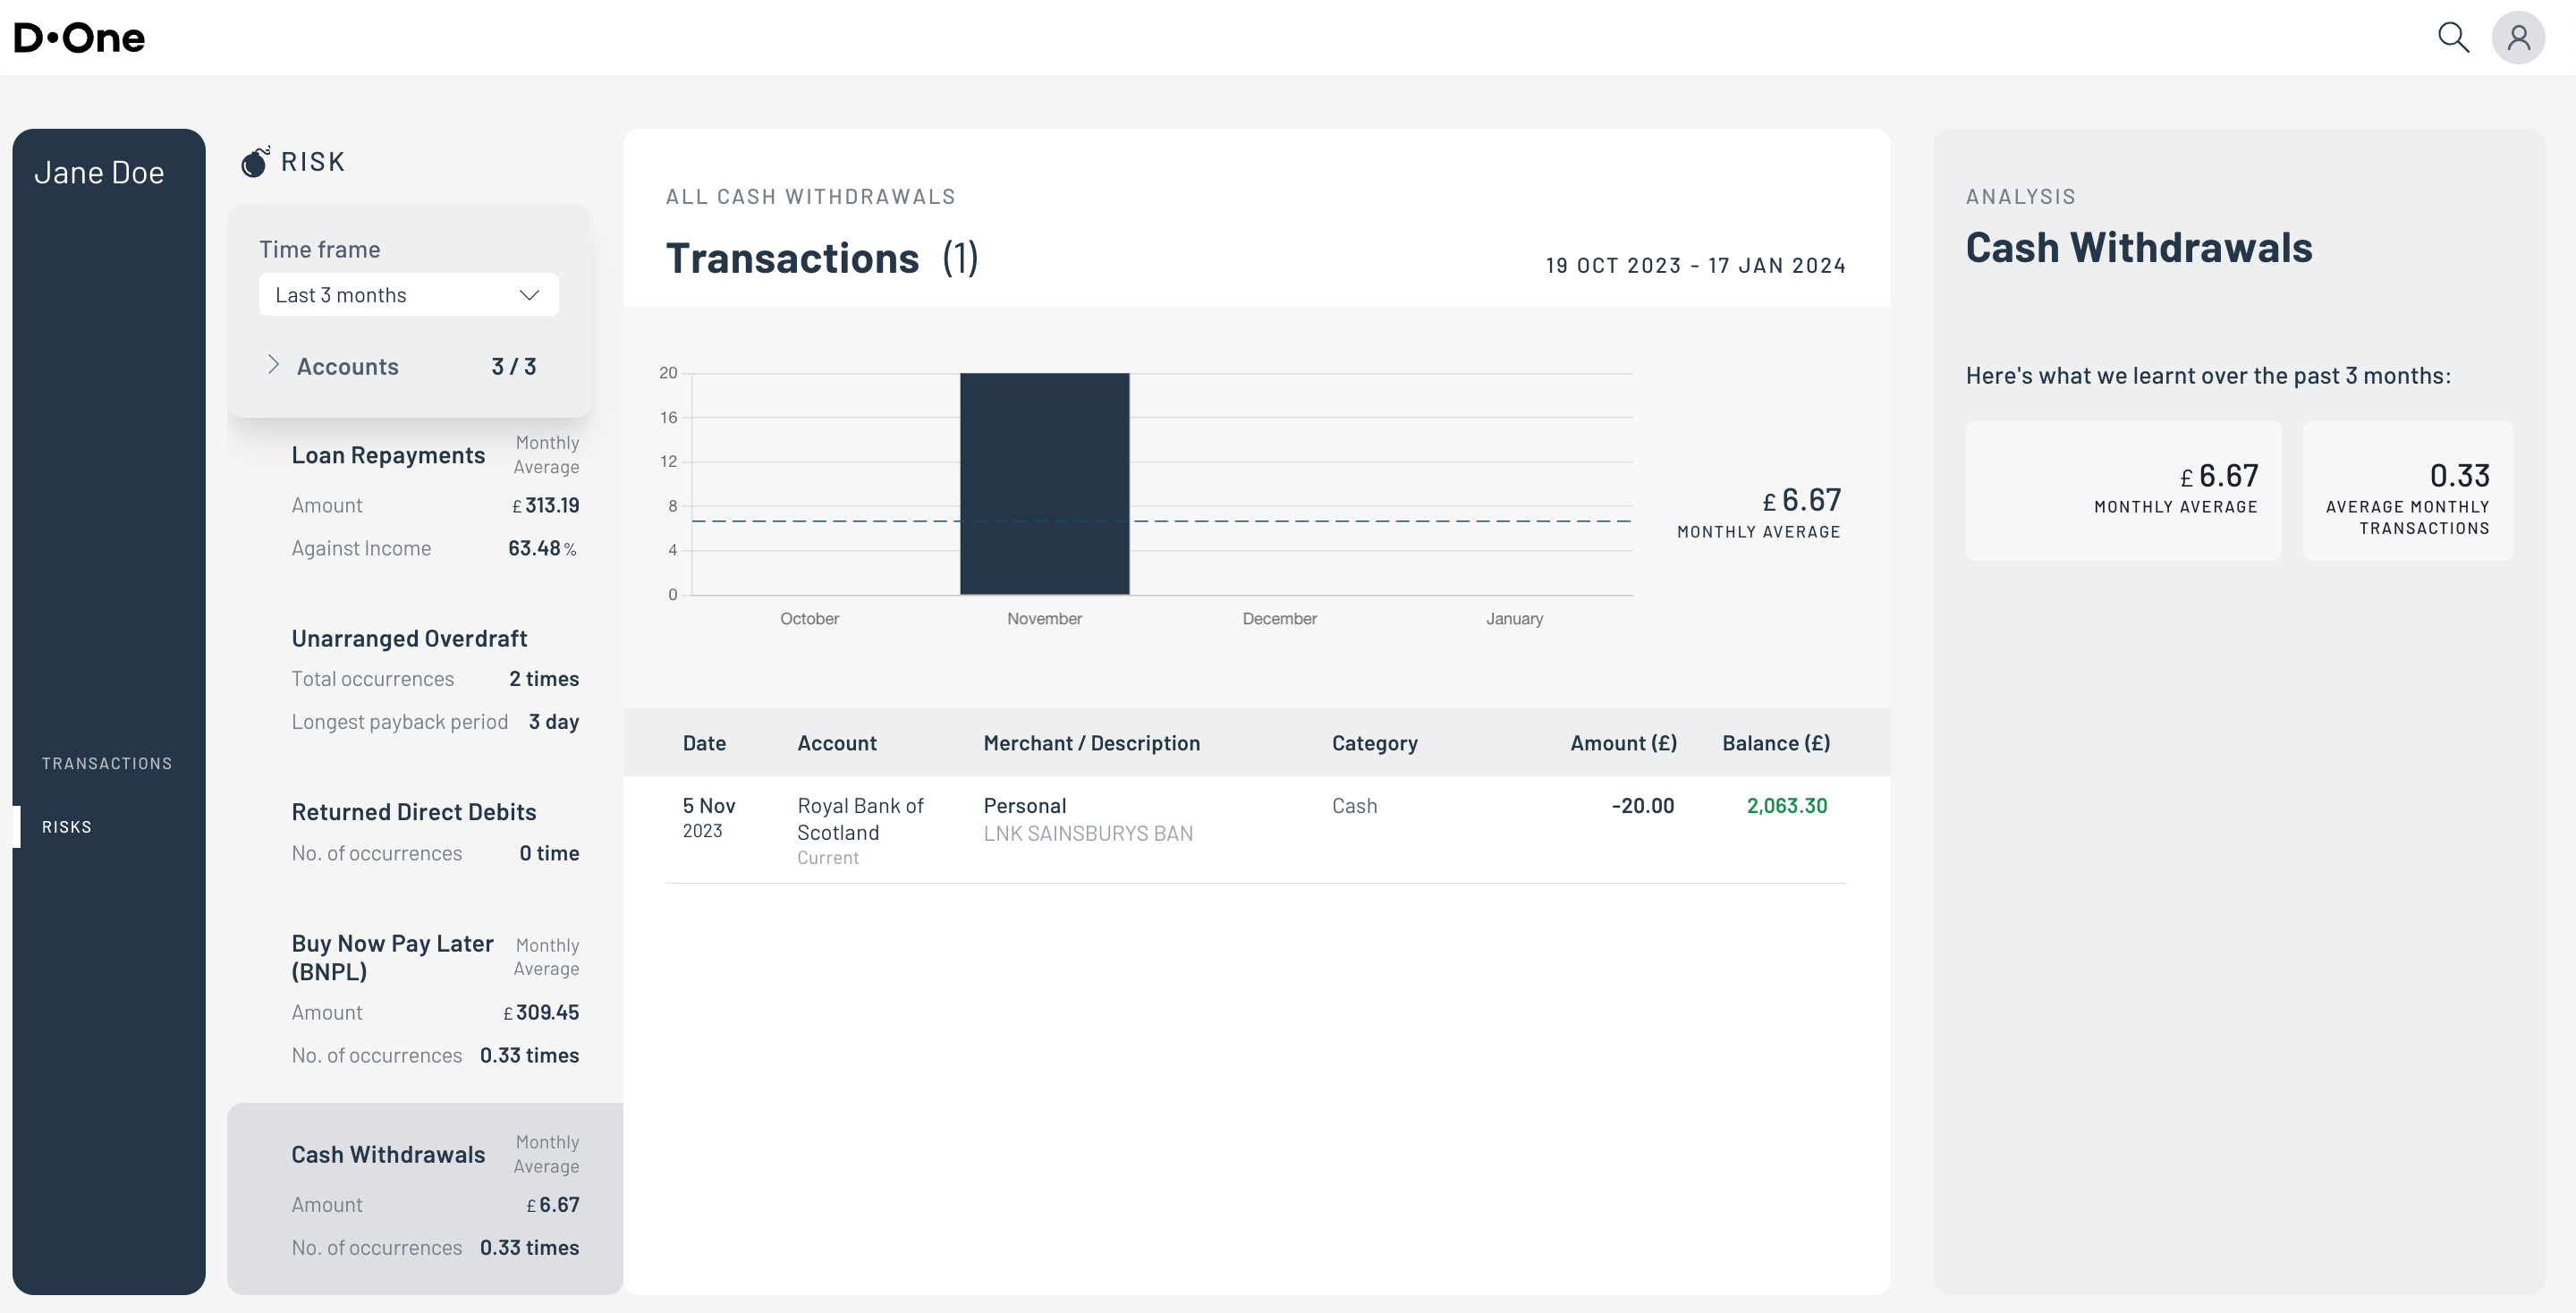Click the time frame dropdown chevron arrow
2576x1313 pixels.
(x=529, y=295)
